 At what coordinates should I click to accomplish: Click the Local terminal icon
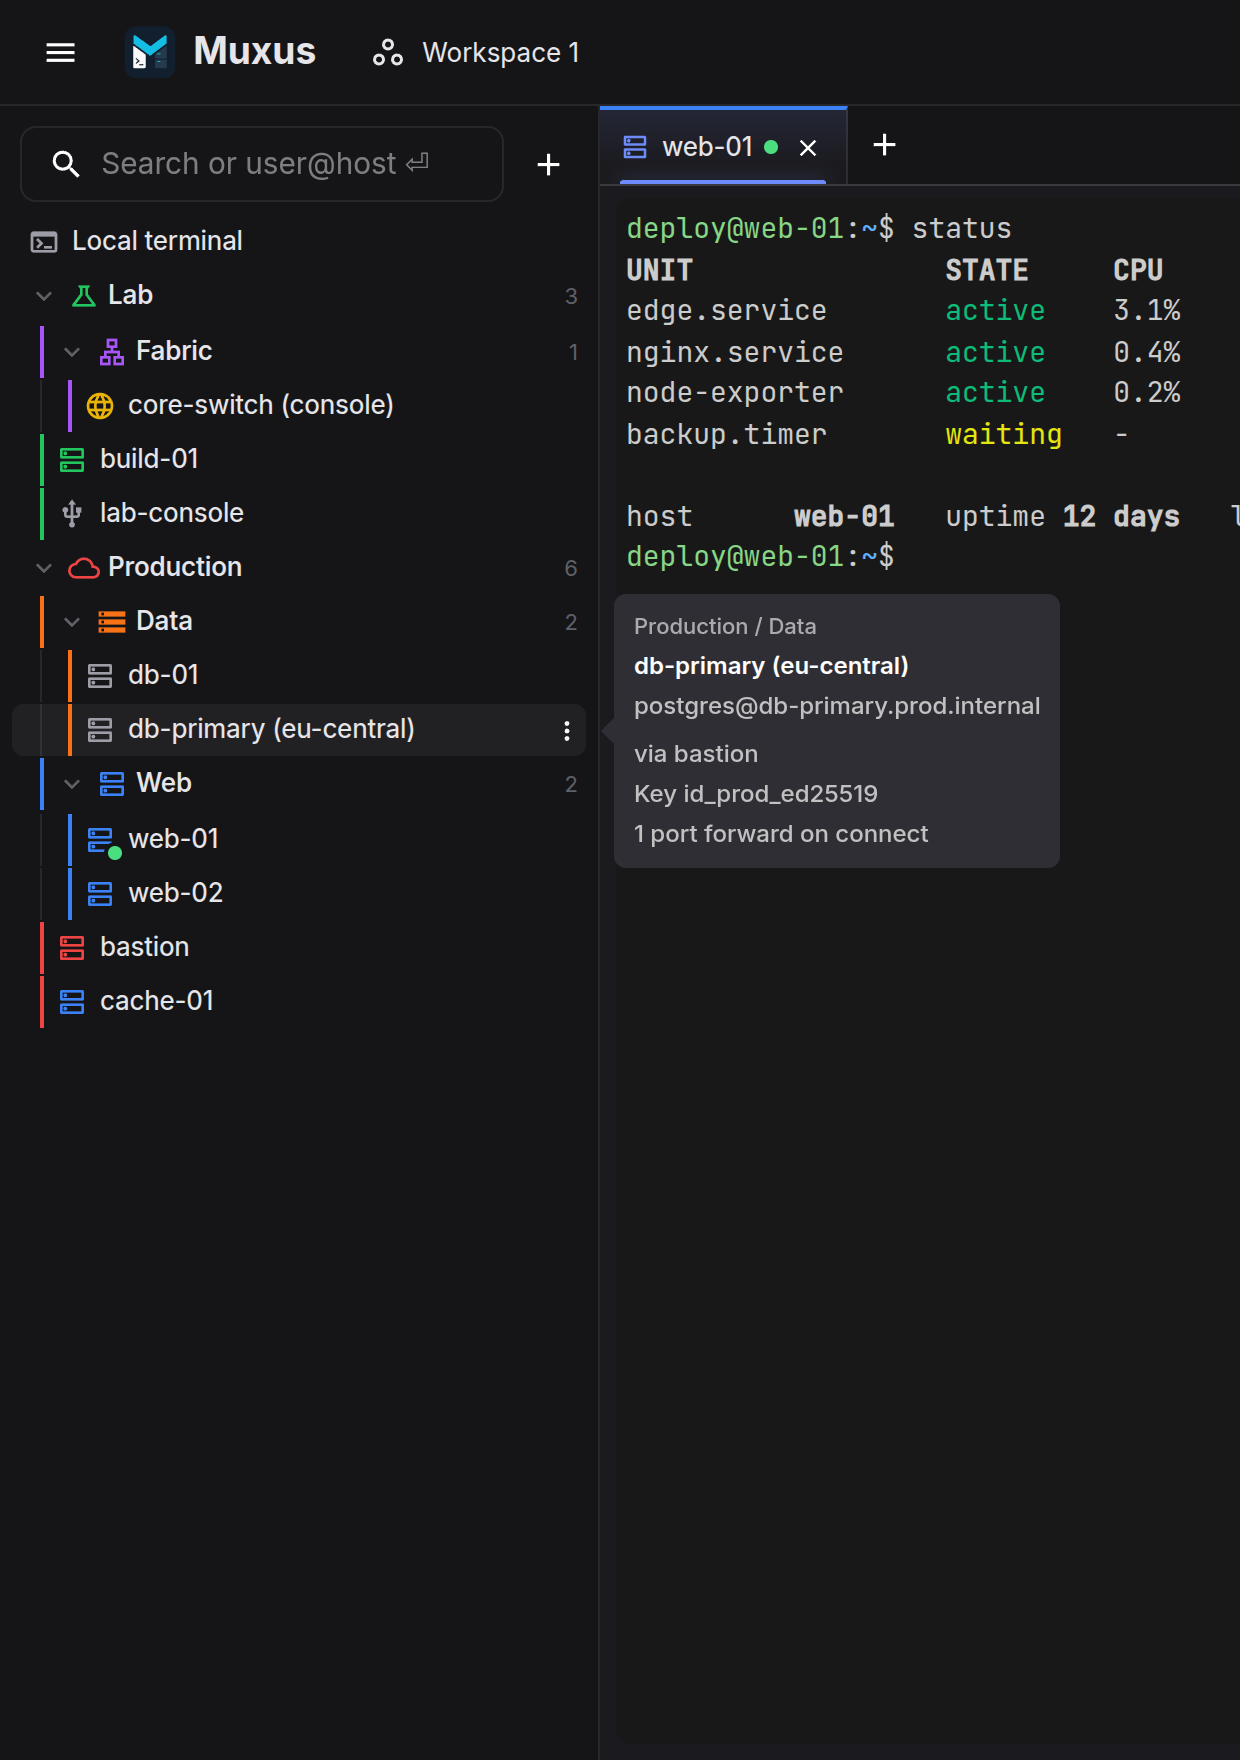point(44,241)
